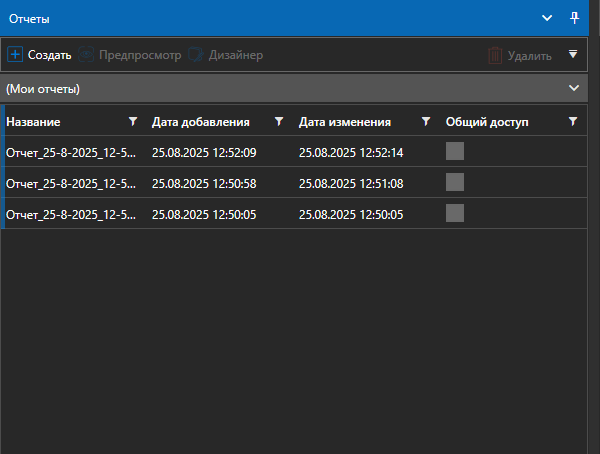Screen dimensions: 600x454
Task: Toggle shared access for 12:50:58 report
Action: point(455,182)
